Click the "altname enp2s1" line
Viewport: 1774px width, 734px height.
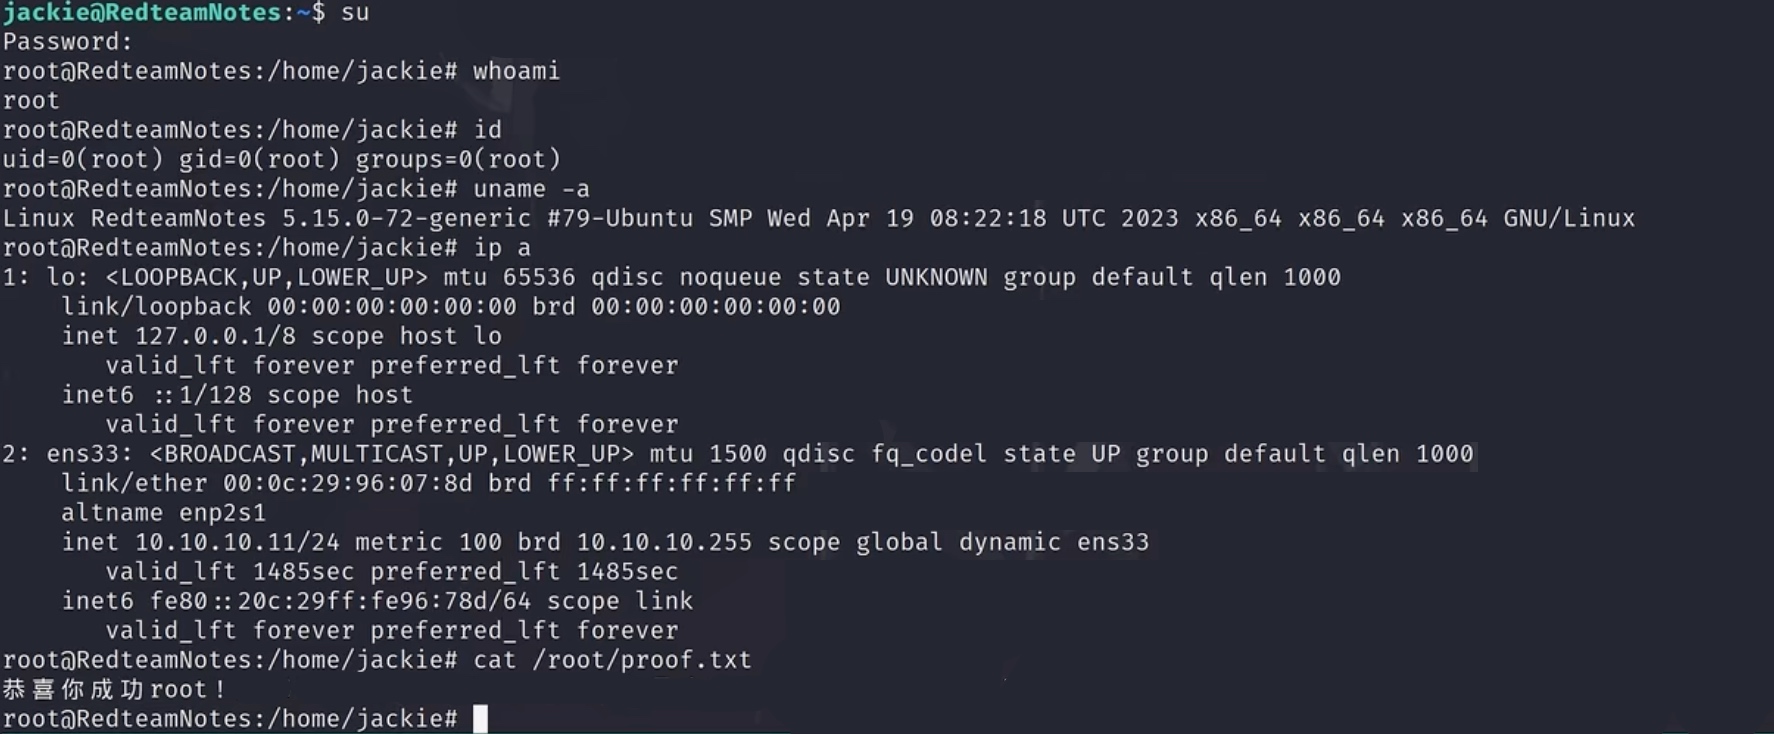(164, 513)
